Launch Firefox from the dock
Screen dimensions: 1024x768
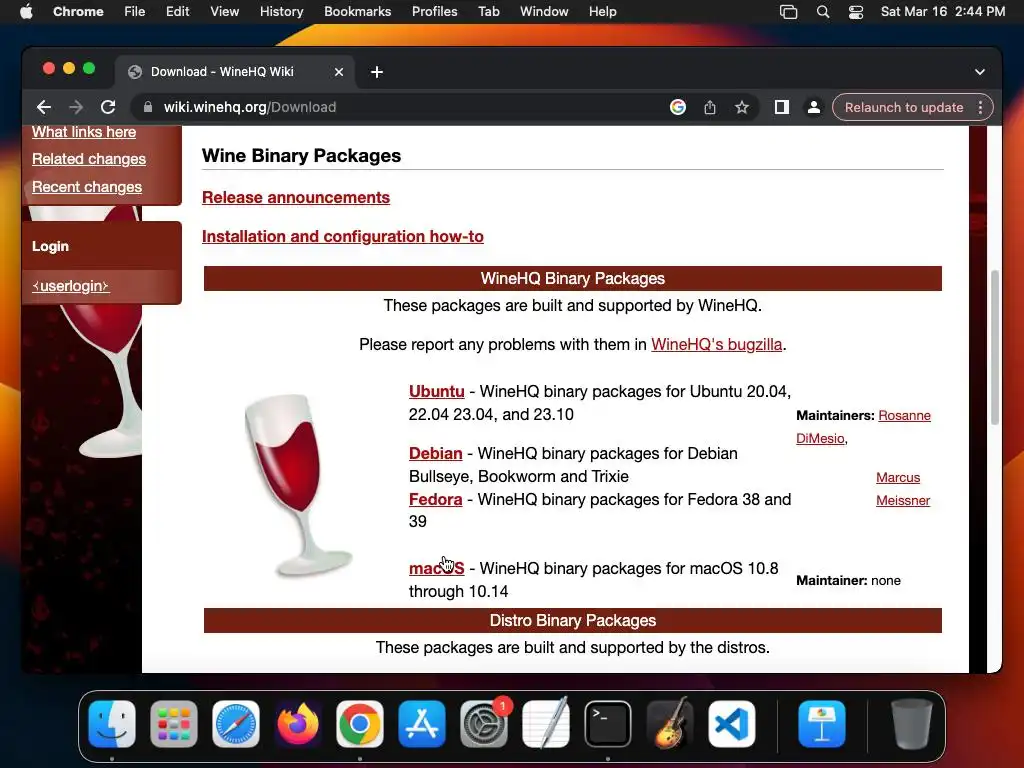coord(298,724)
